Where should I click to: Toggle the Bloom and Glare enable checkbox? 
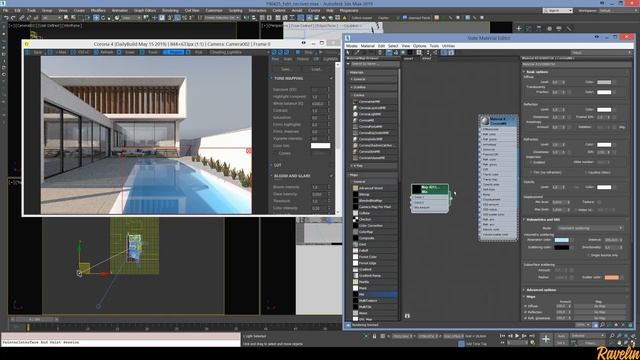(331, 176)
